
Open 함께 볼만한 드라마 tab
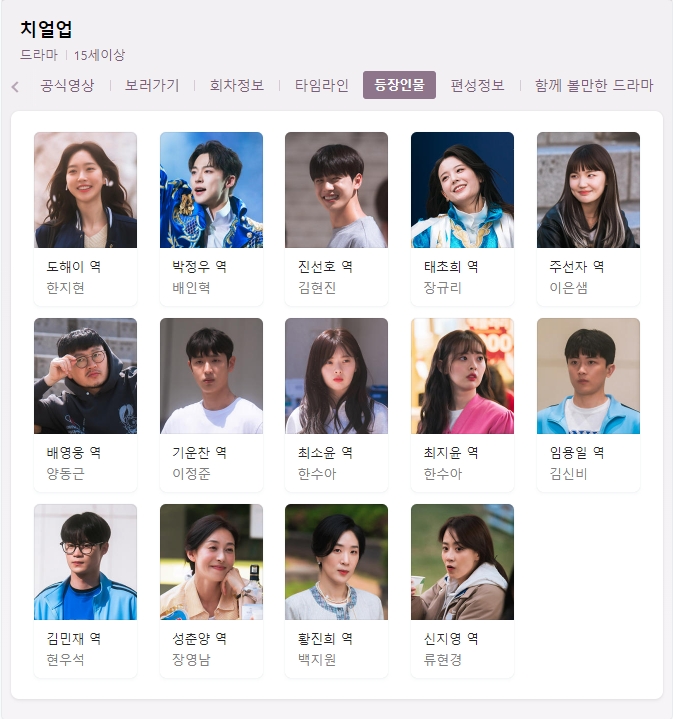pyautogui.click(x=594, y=85)
